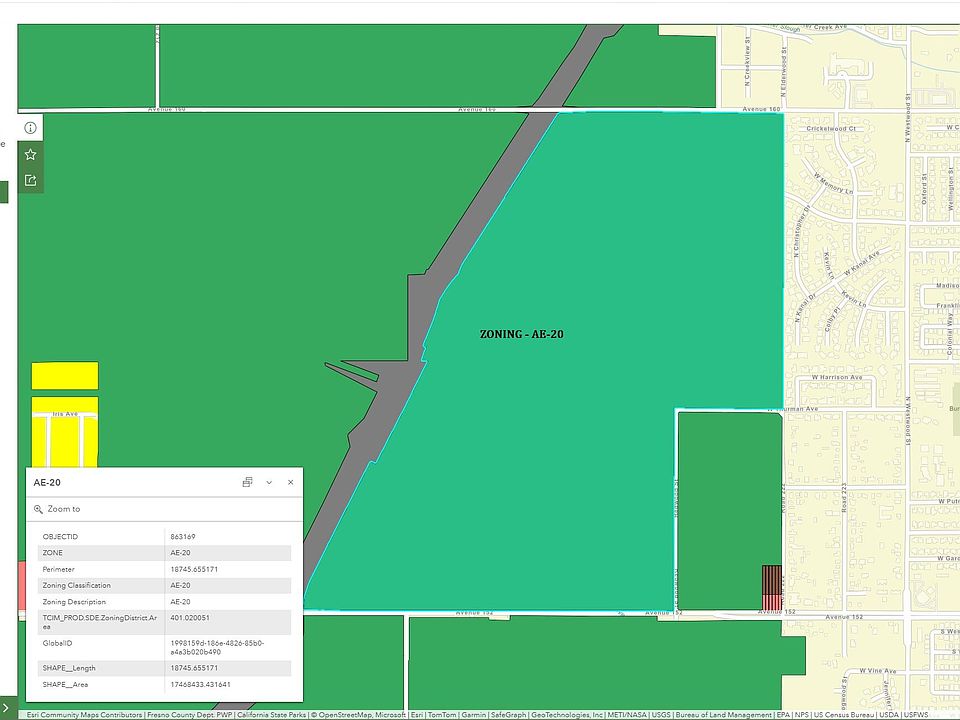Click the information icon on the map toolbar
960x720 pixels.
31,128
